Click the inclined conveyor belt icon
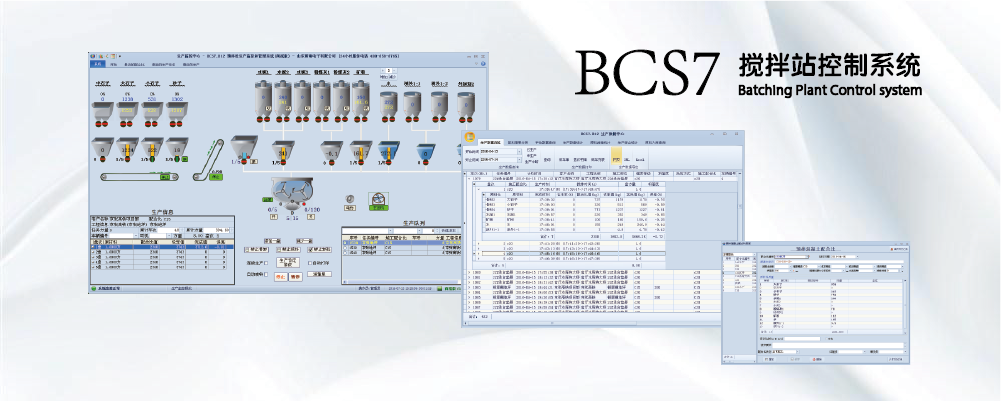 click(x=207, y=154)
